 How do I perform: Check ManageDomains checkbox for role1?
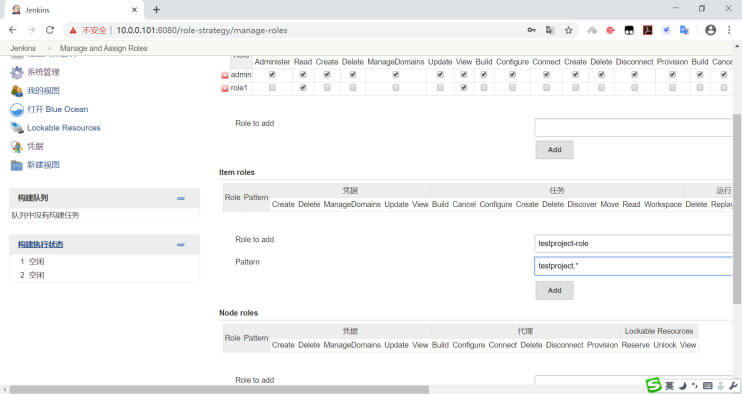tap(396, 88)
